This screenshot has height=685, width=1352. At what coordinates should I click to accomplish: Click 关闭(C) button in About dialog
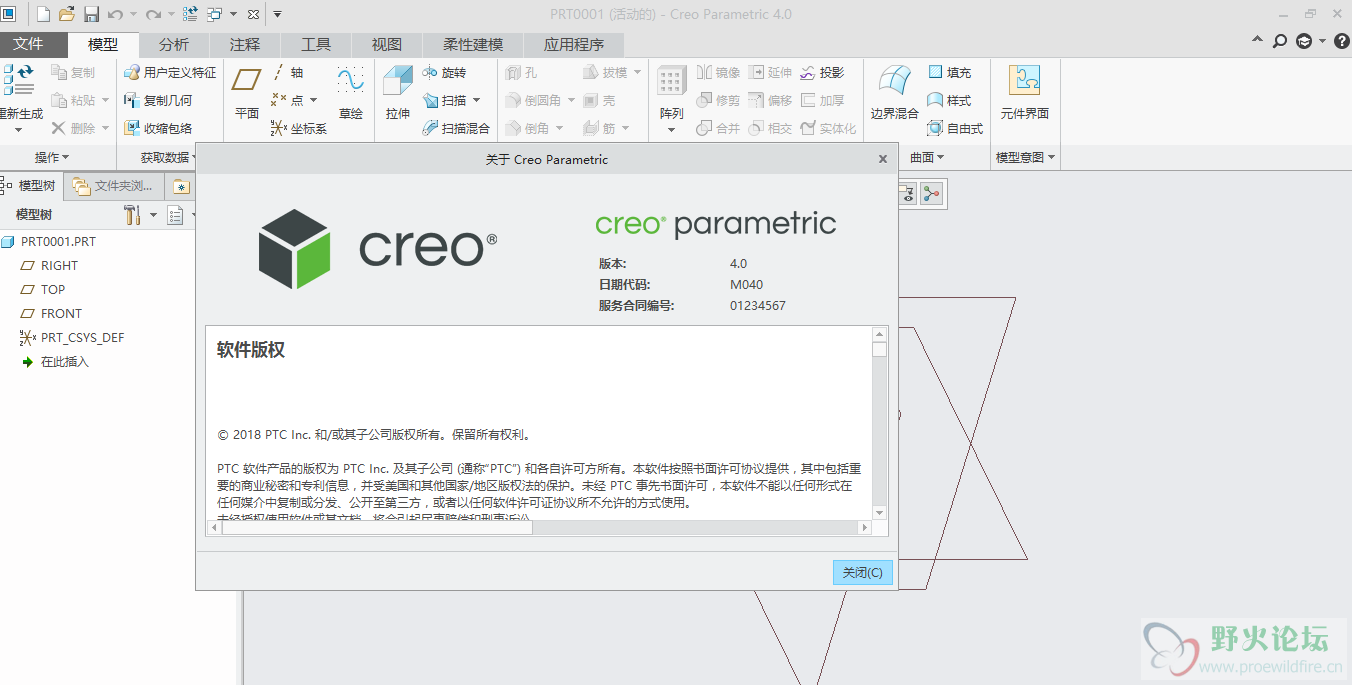(x=862, y=573)
